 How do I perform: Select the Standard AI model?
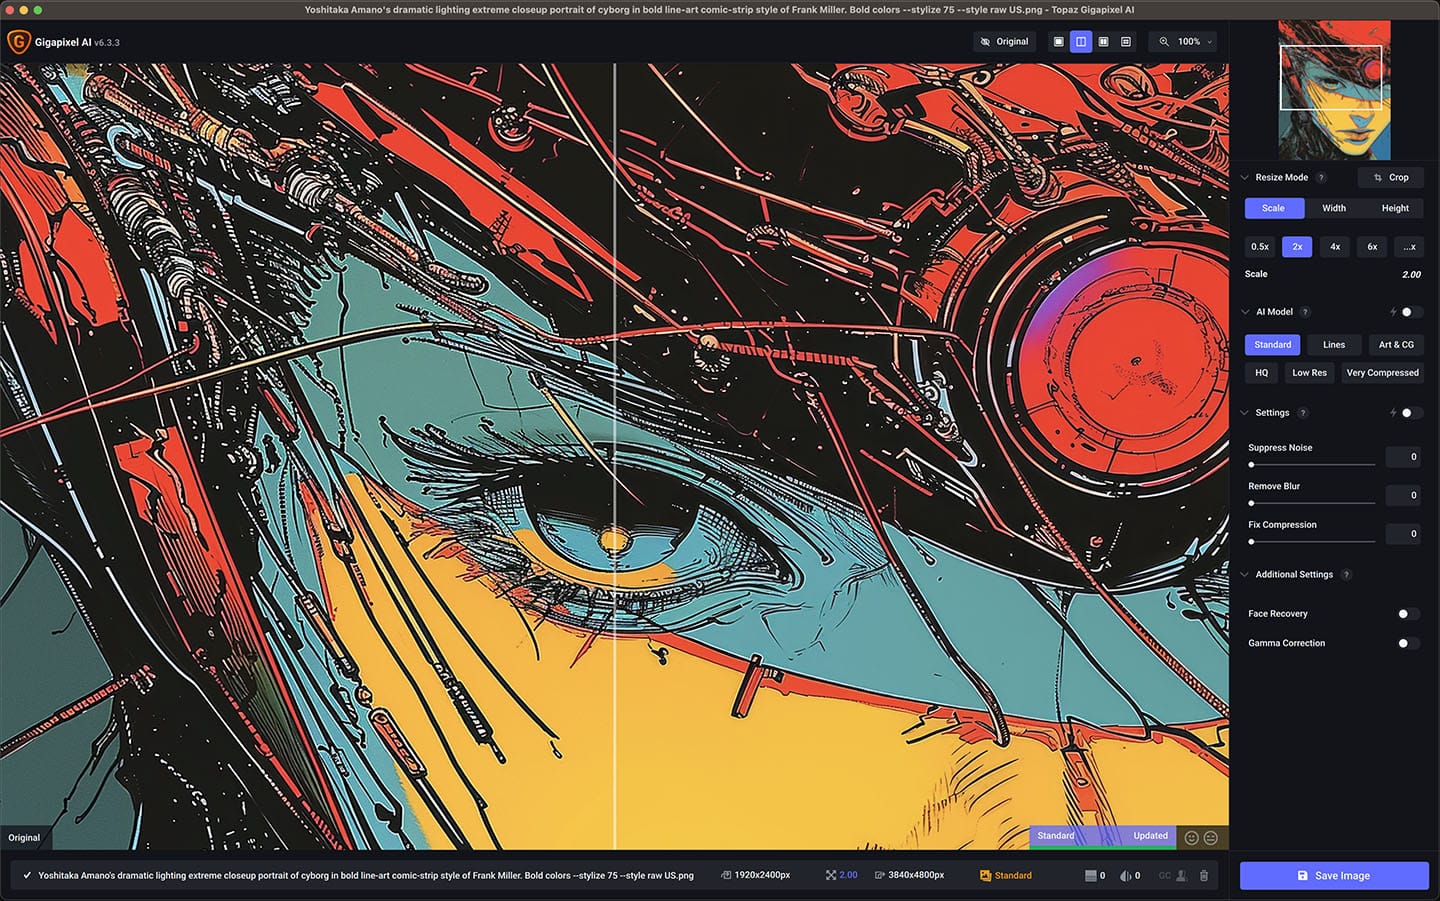1273,345
